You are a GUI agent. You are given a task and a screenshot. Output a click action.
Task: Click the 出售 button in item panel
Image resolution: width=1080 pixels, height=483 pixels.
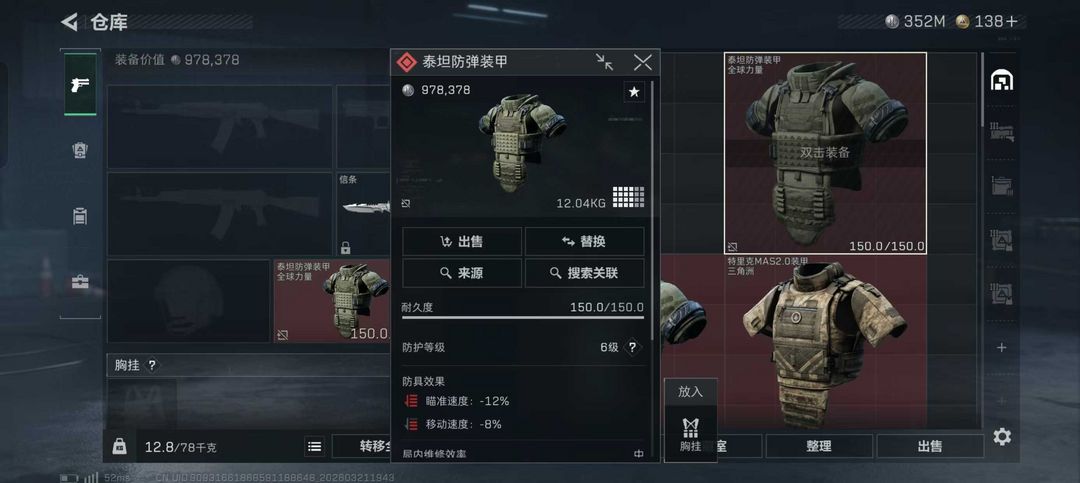coord(462,242)
